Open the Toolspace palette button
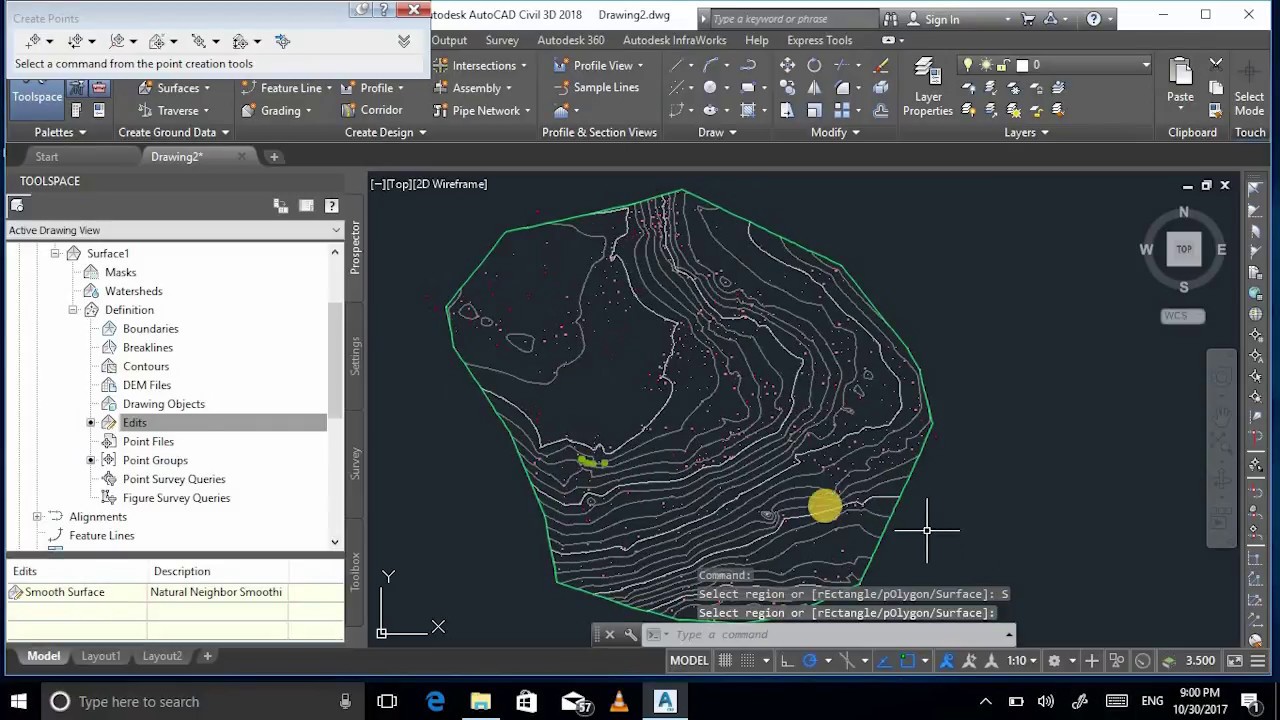Image resolution: width=1280 pixels, height=720 pixels. (x=37, y=96)
